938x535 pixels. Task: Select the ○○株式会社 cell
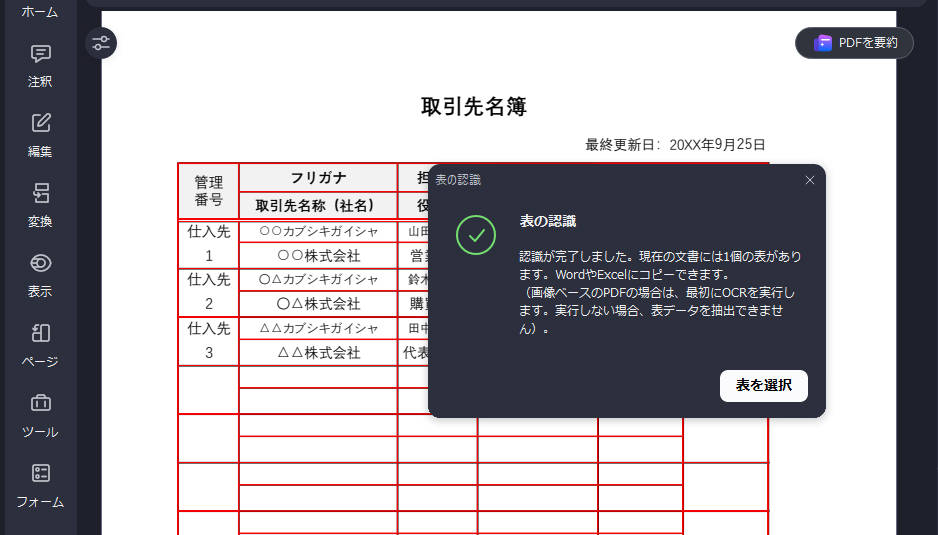[318, 256]
